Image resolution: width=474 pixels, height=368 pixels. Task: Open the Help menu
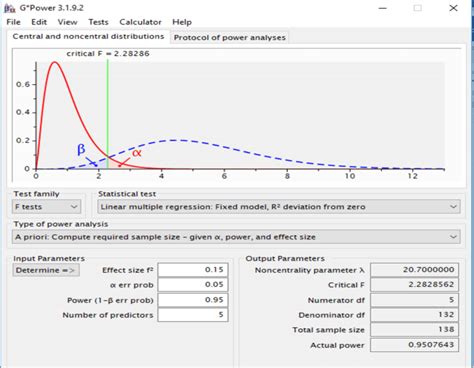(x=182, y=22)
